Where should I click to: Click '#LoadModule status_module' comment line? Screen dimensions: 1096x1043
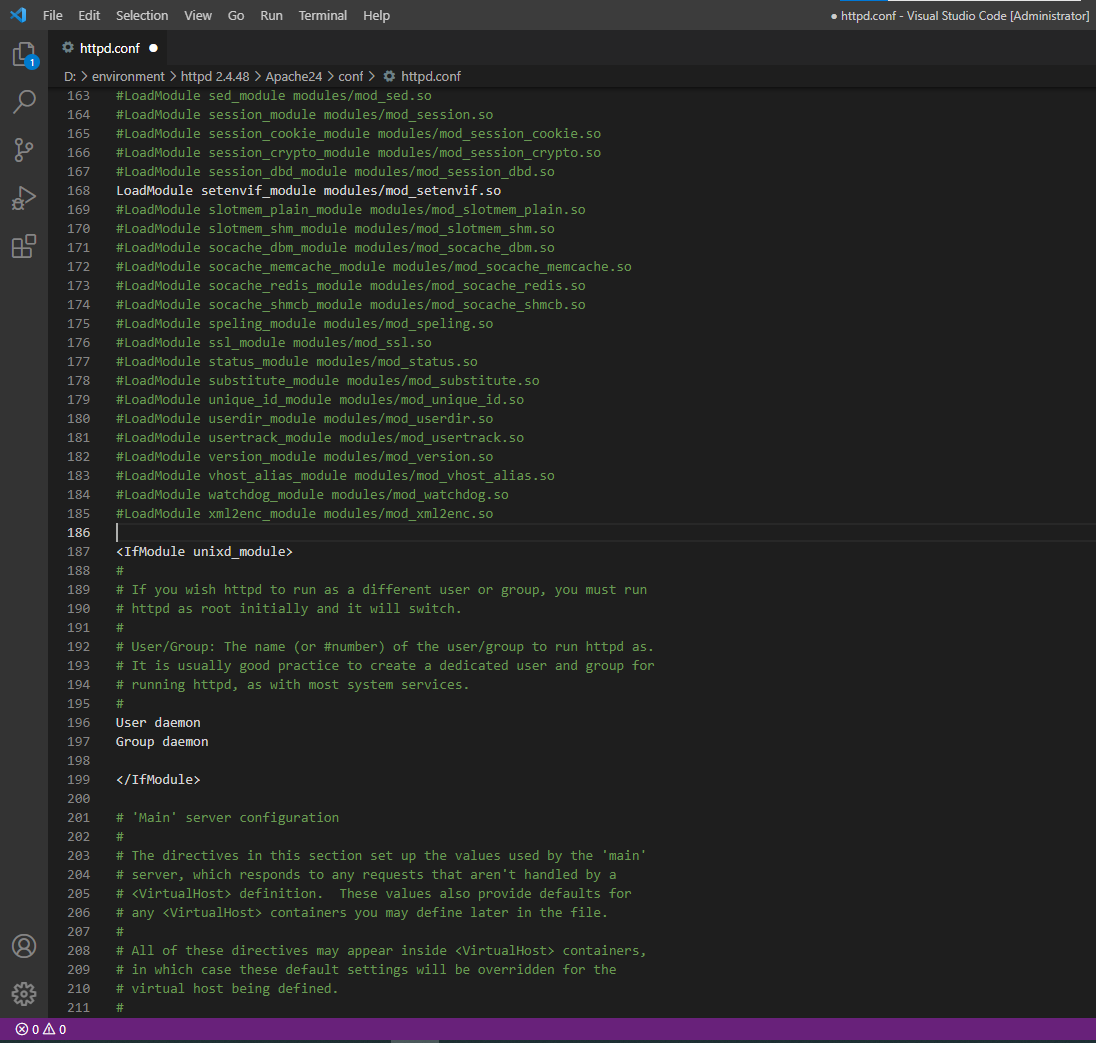click(x=297, y=361)
